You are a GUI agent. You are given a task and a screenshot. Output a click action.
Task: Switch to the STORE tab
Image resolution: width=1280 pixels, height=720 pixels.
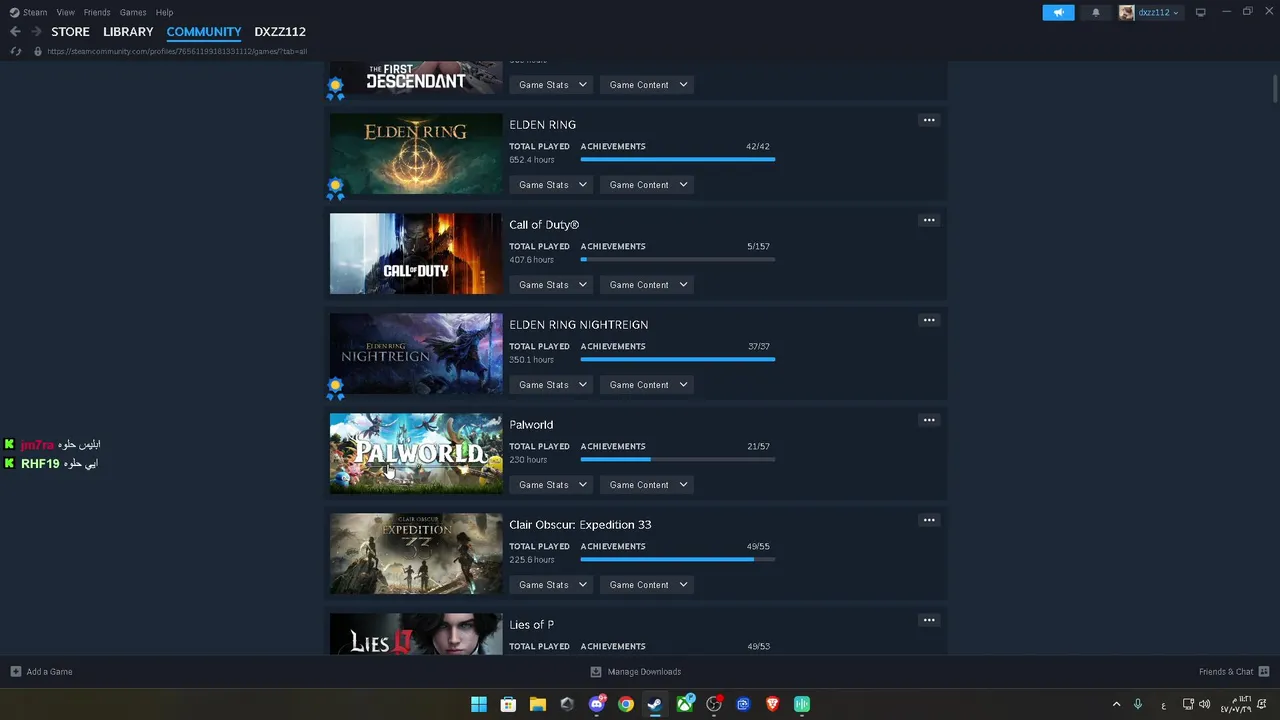coord(70,32)
